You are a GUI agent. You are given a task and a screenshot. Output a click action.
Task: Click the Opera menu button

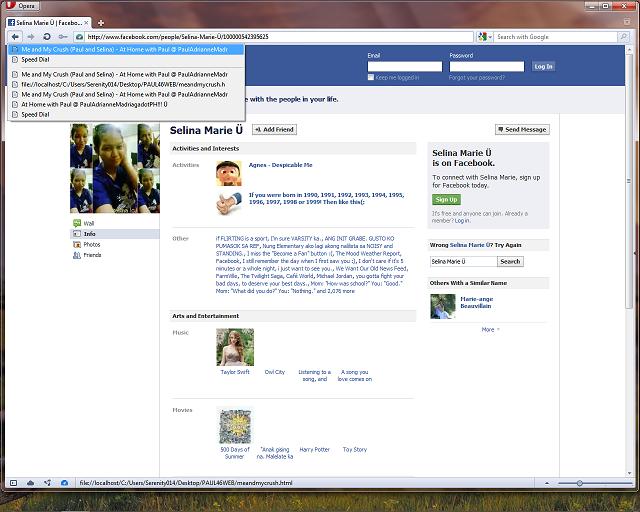21,6
